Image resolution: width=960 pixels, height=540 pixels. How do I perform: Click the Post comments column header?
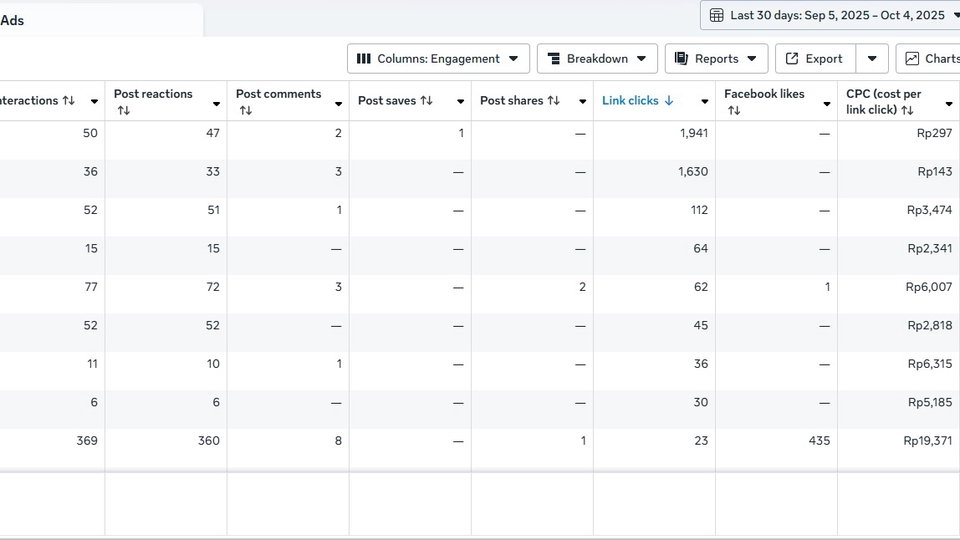point(278,95)
